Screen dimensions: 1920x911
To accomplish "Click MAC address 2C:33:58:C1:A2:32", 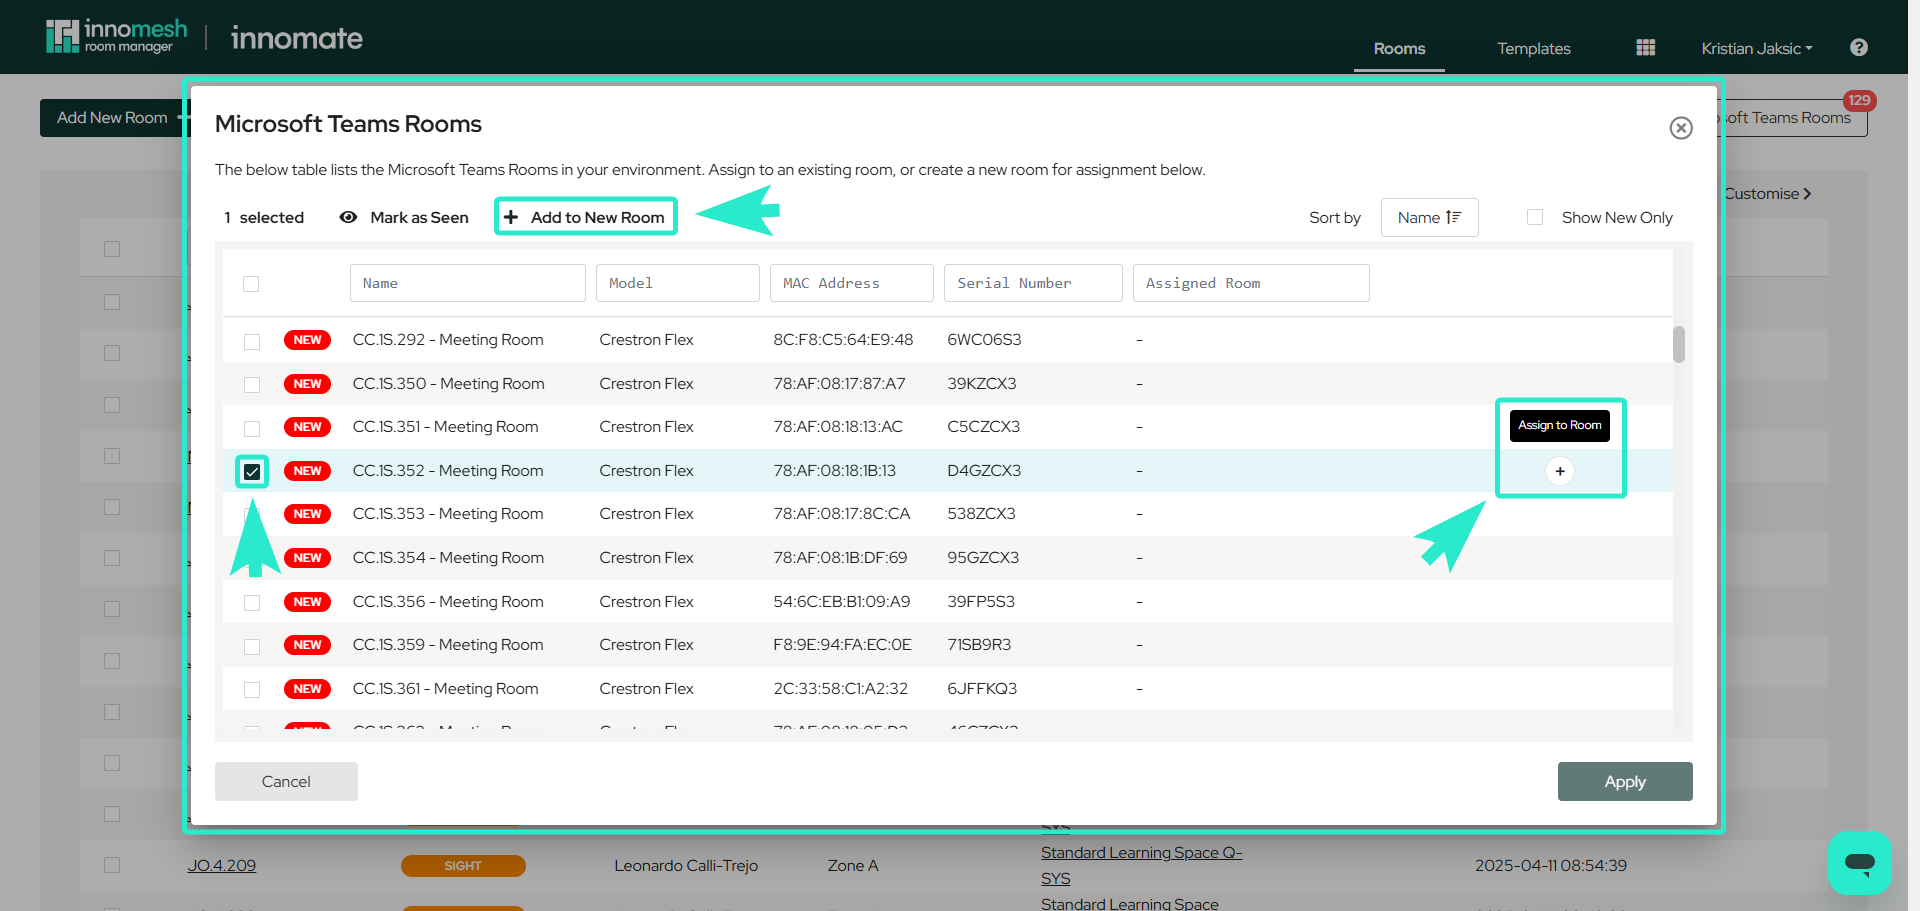I will 840,689.
